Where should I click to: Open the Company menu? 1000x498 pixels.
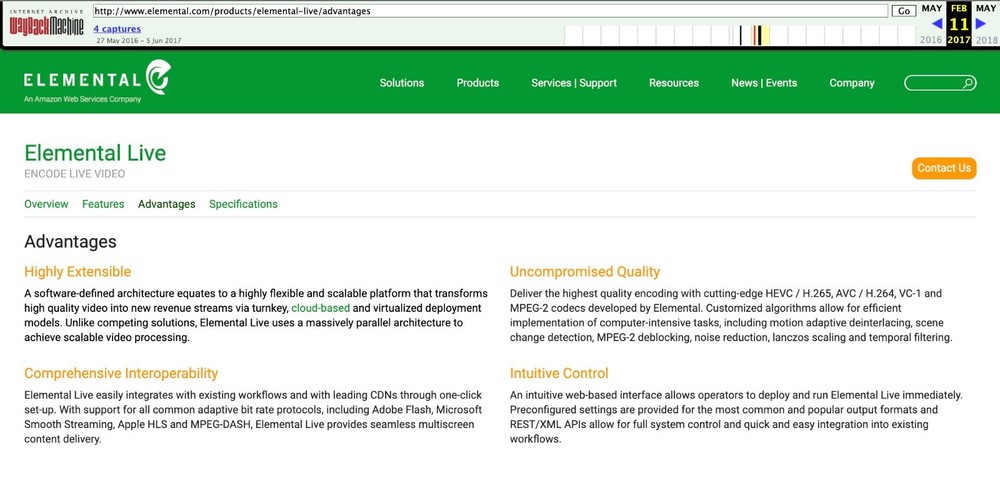click(852, 83)
